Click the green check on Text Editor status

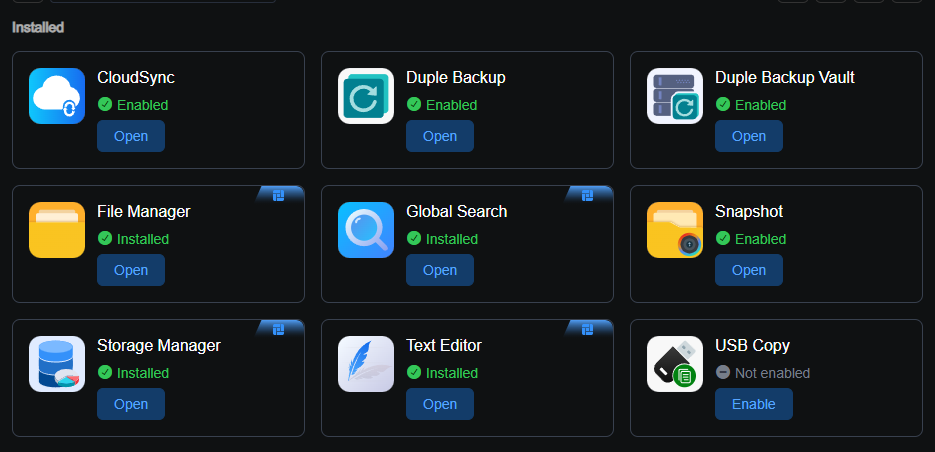pyautogui.click(x=414, y=373)
